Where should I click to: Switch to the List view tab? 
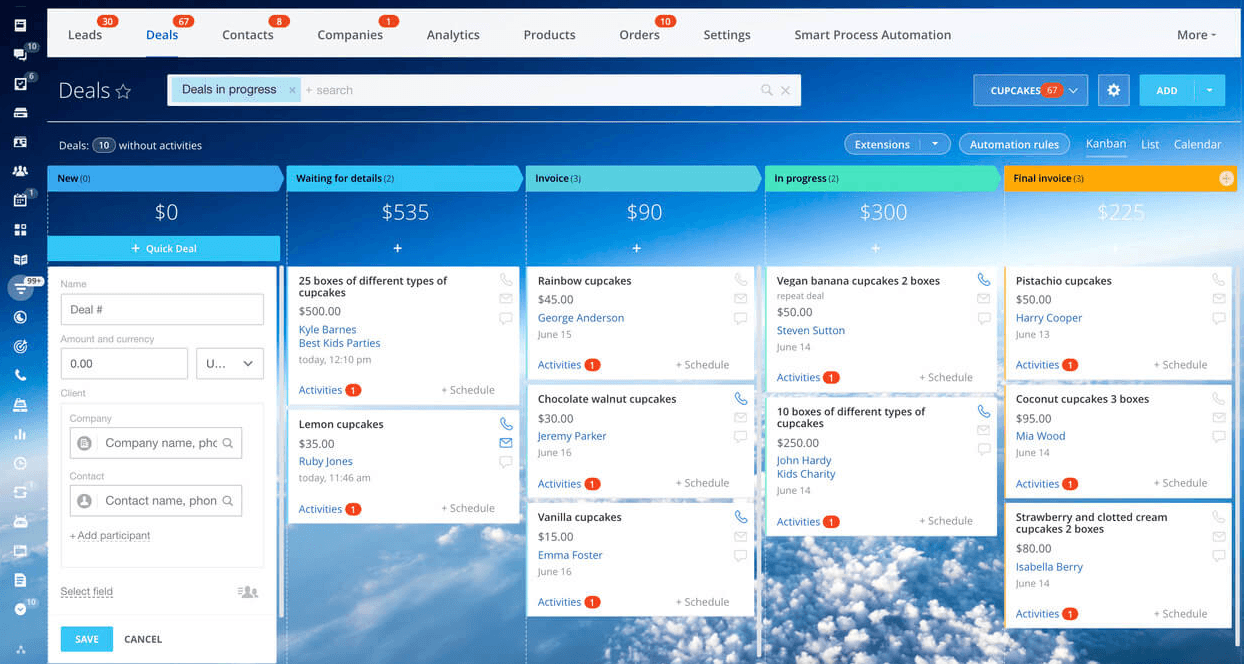[x=1150, y=144]
